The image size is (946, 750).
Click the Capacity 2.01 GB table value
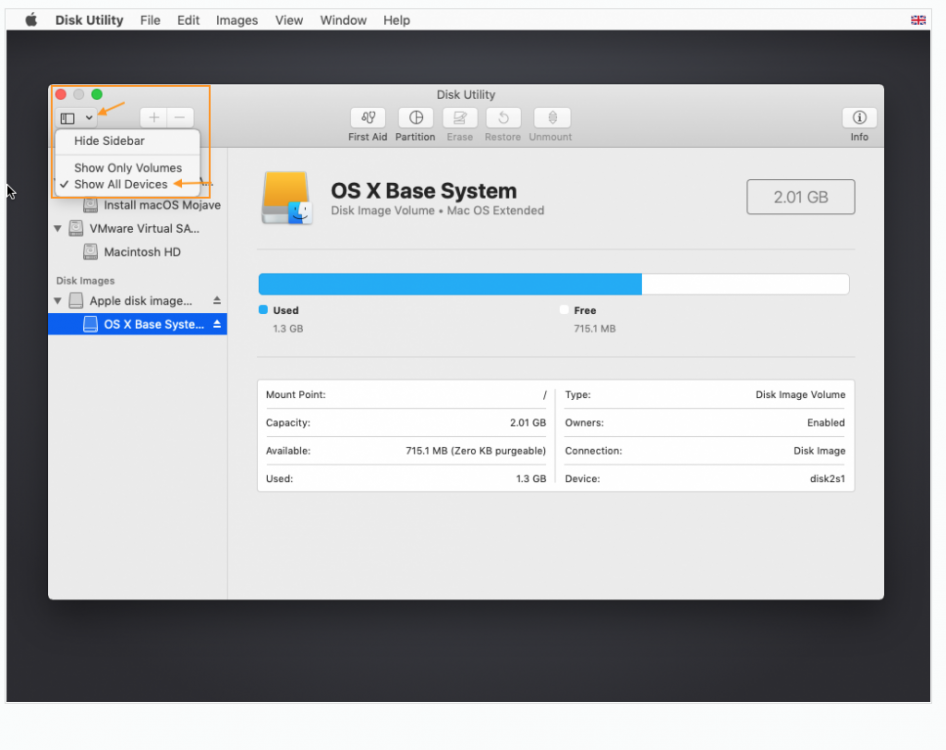(528, 422)
